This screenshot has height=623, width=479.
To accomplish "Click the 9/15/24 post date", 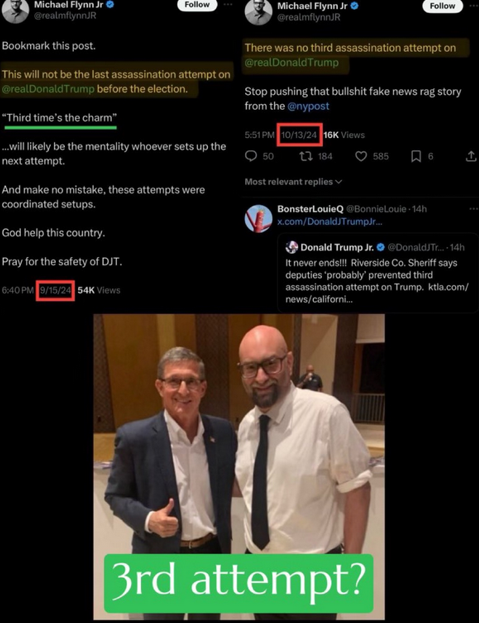I will click(55, 290).
